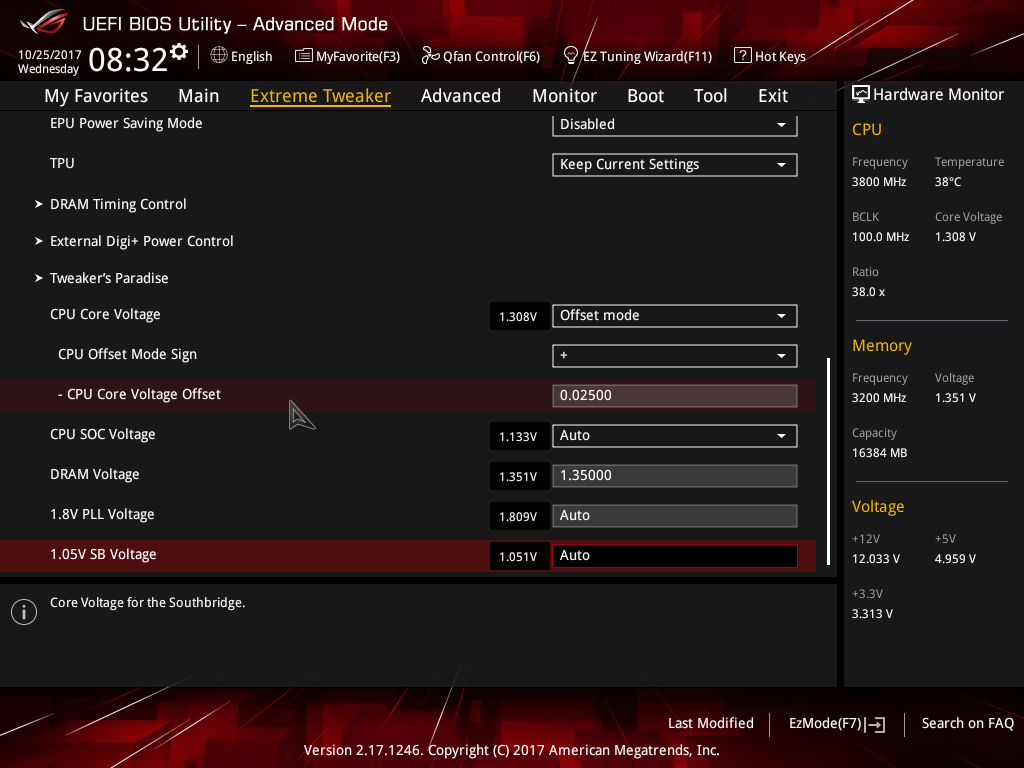Click the 1.05V SB Voltage Auto field
Screen dimensions: 1024x768
(675, 556)
